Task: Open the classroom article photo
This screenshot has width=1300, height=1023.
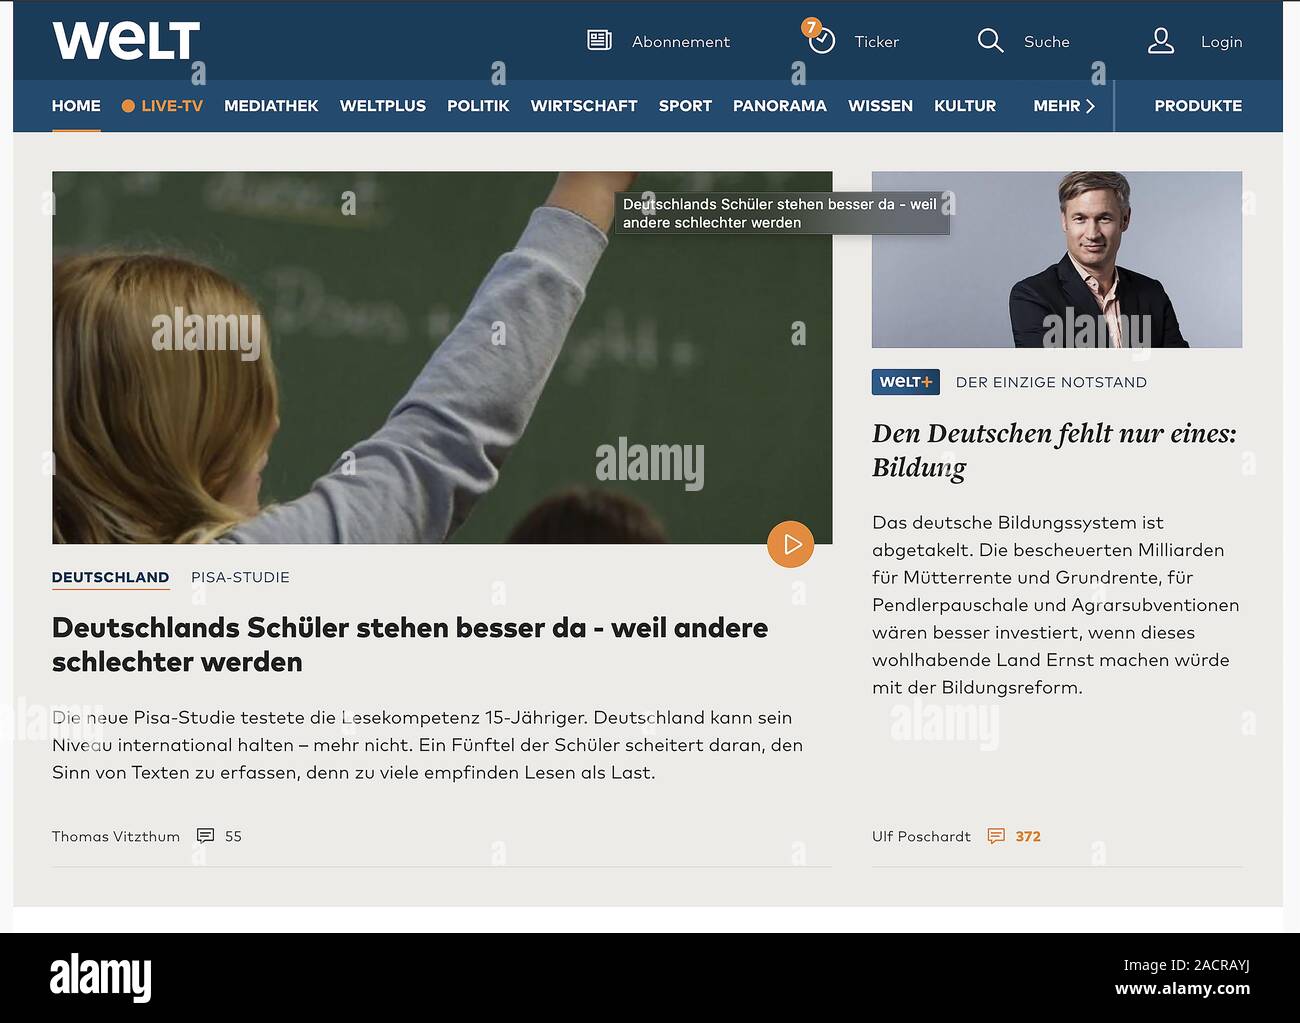Action: tap(442, 357)
